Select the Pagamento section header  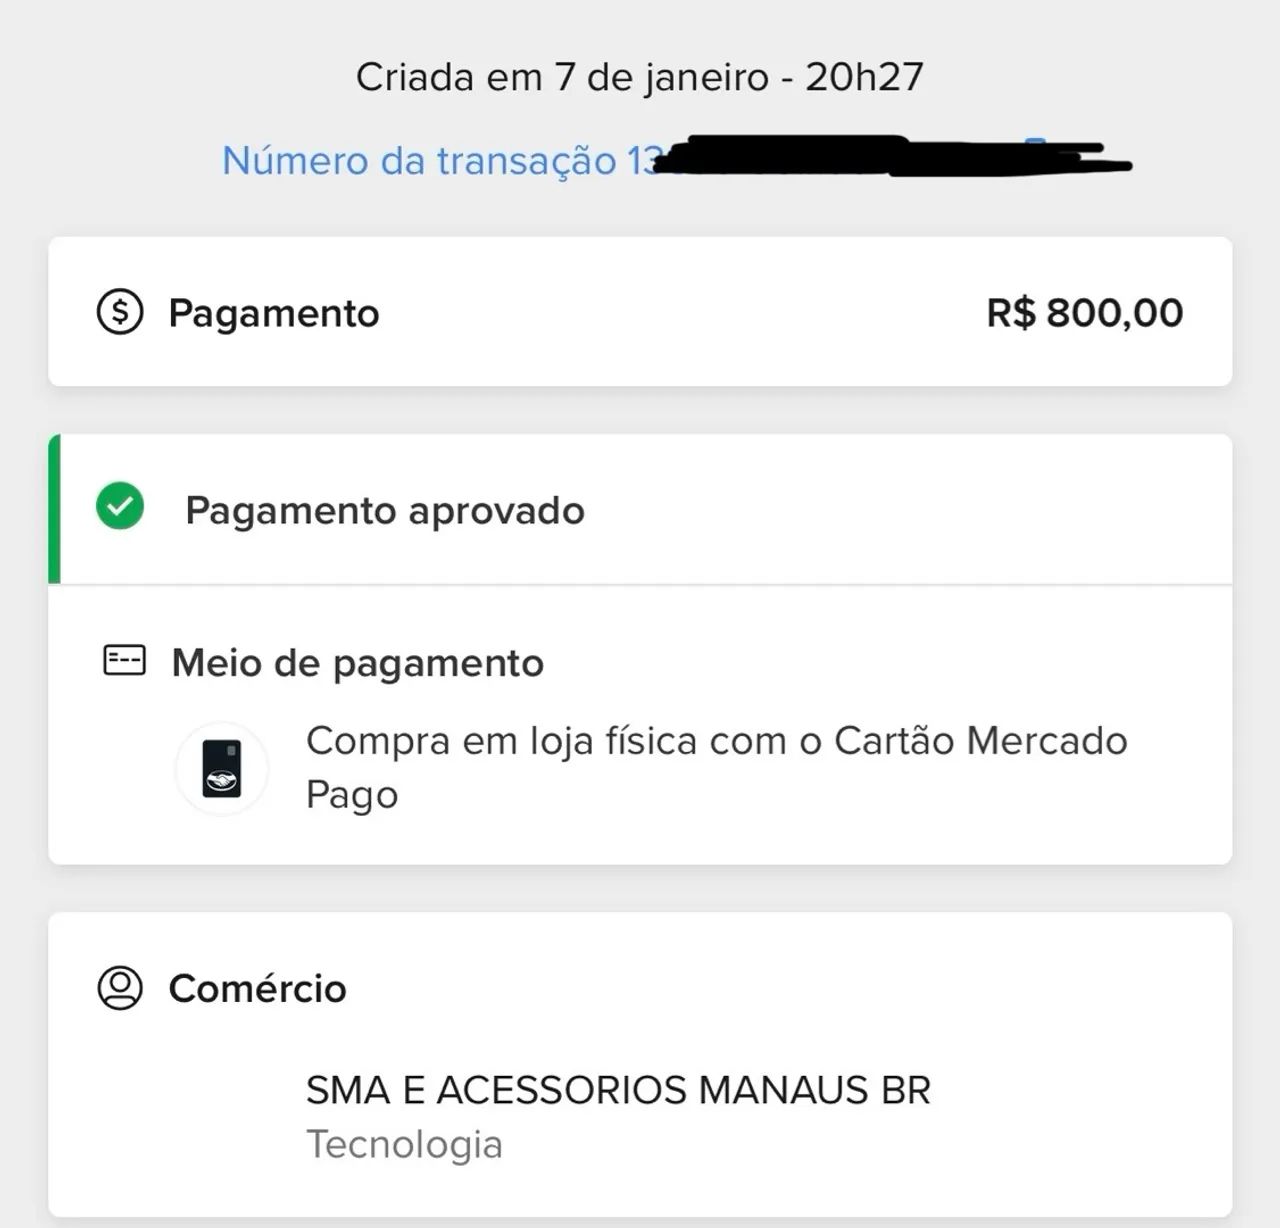tap(273, 312)
